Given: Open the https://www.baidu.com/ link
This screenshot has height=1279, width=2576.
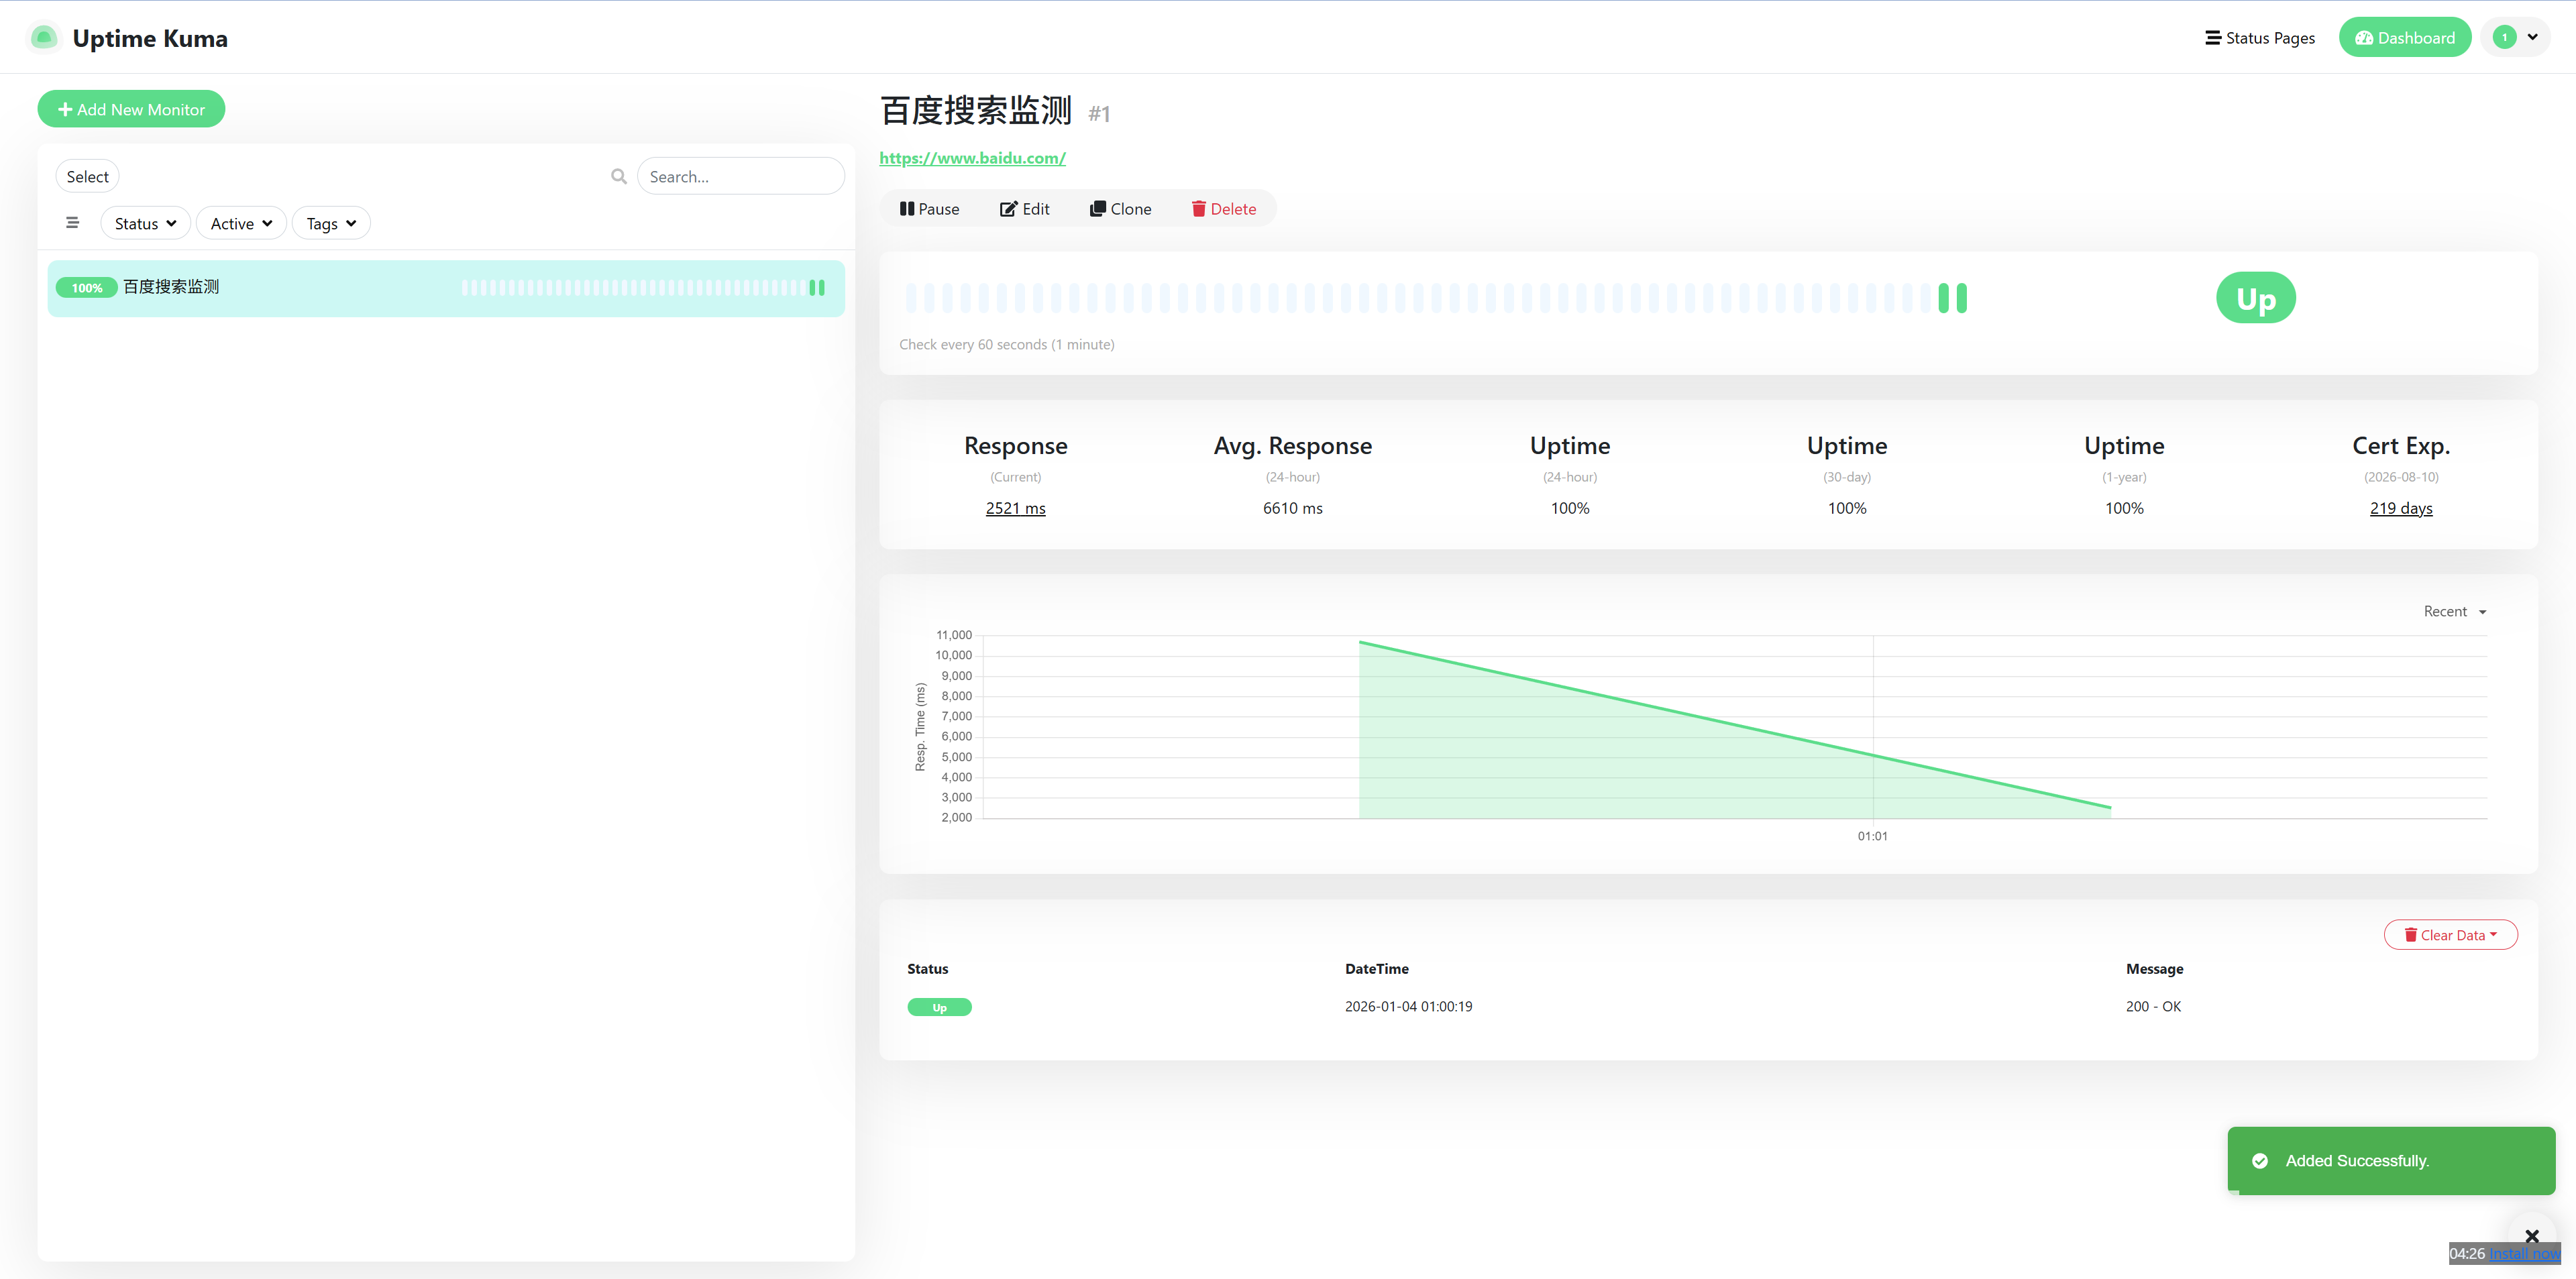Looking at the screenshot, I should 972,158.
